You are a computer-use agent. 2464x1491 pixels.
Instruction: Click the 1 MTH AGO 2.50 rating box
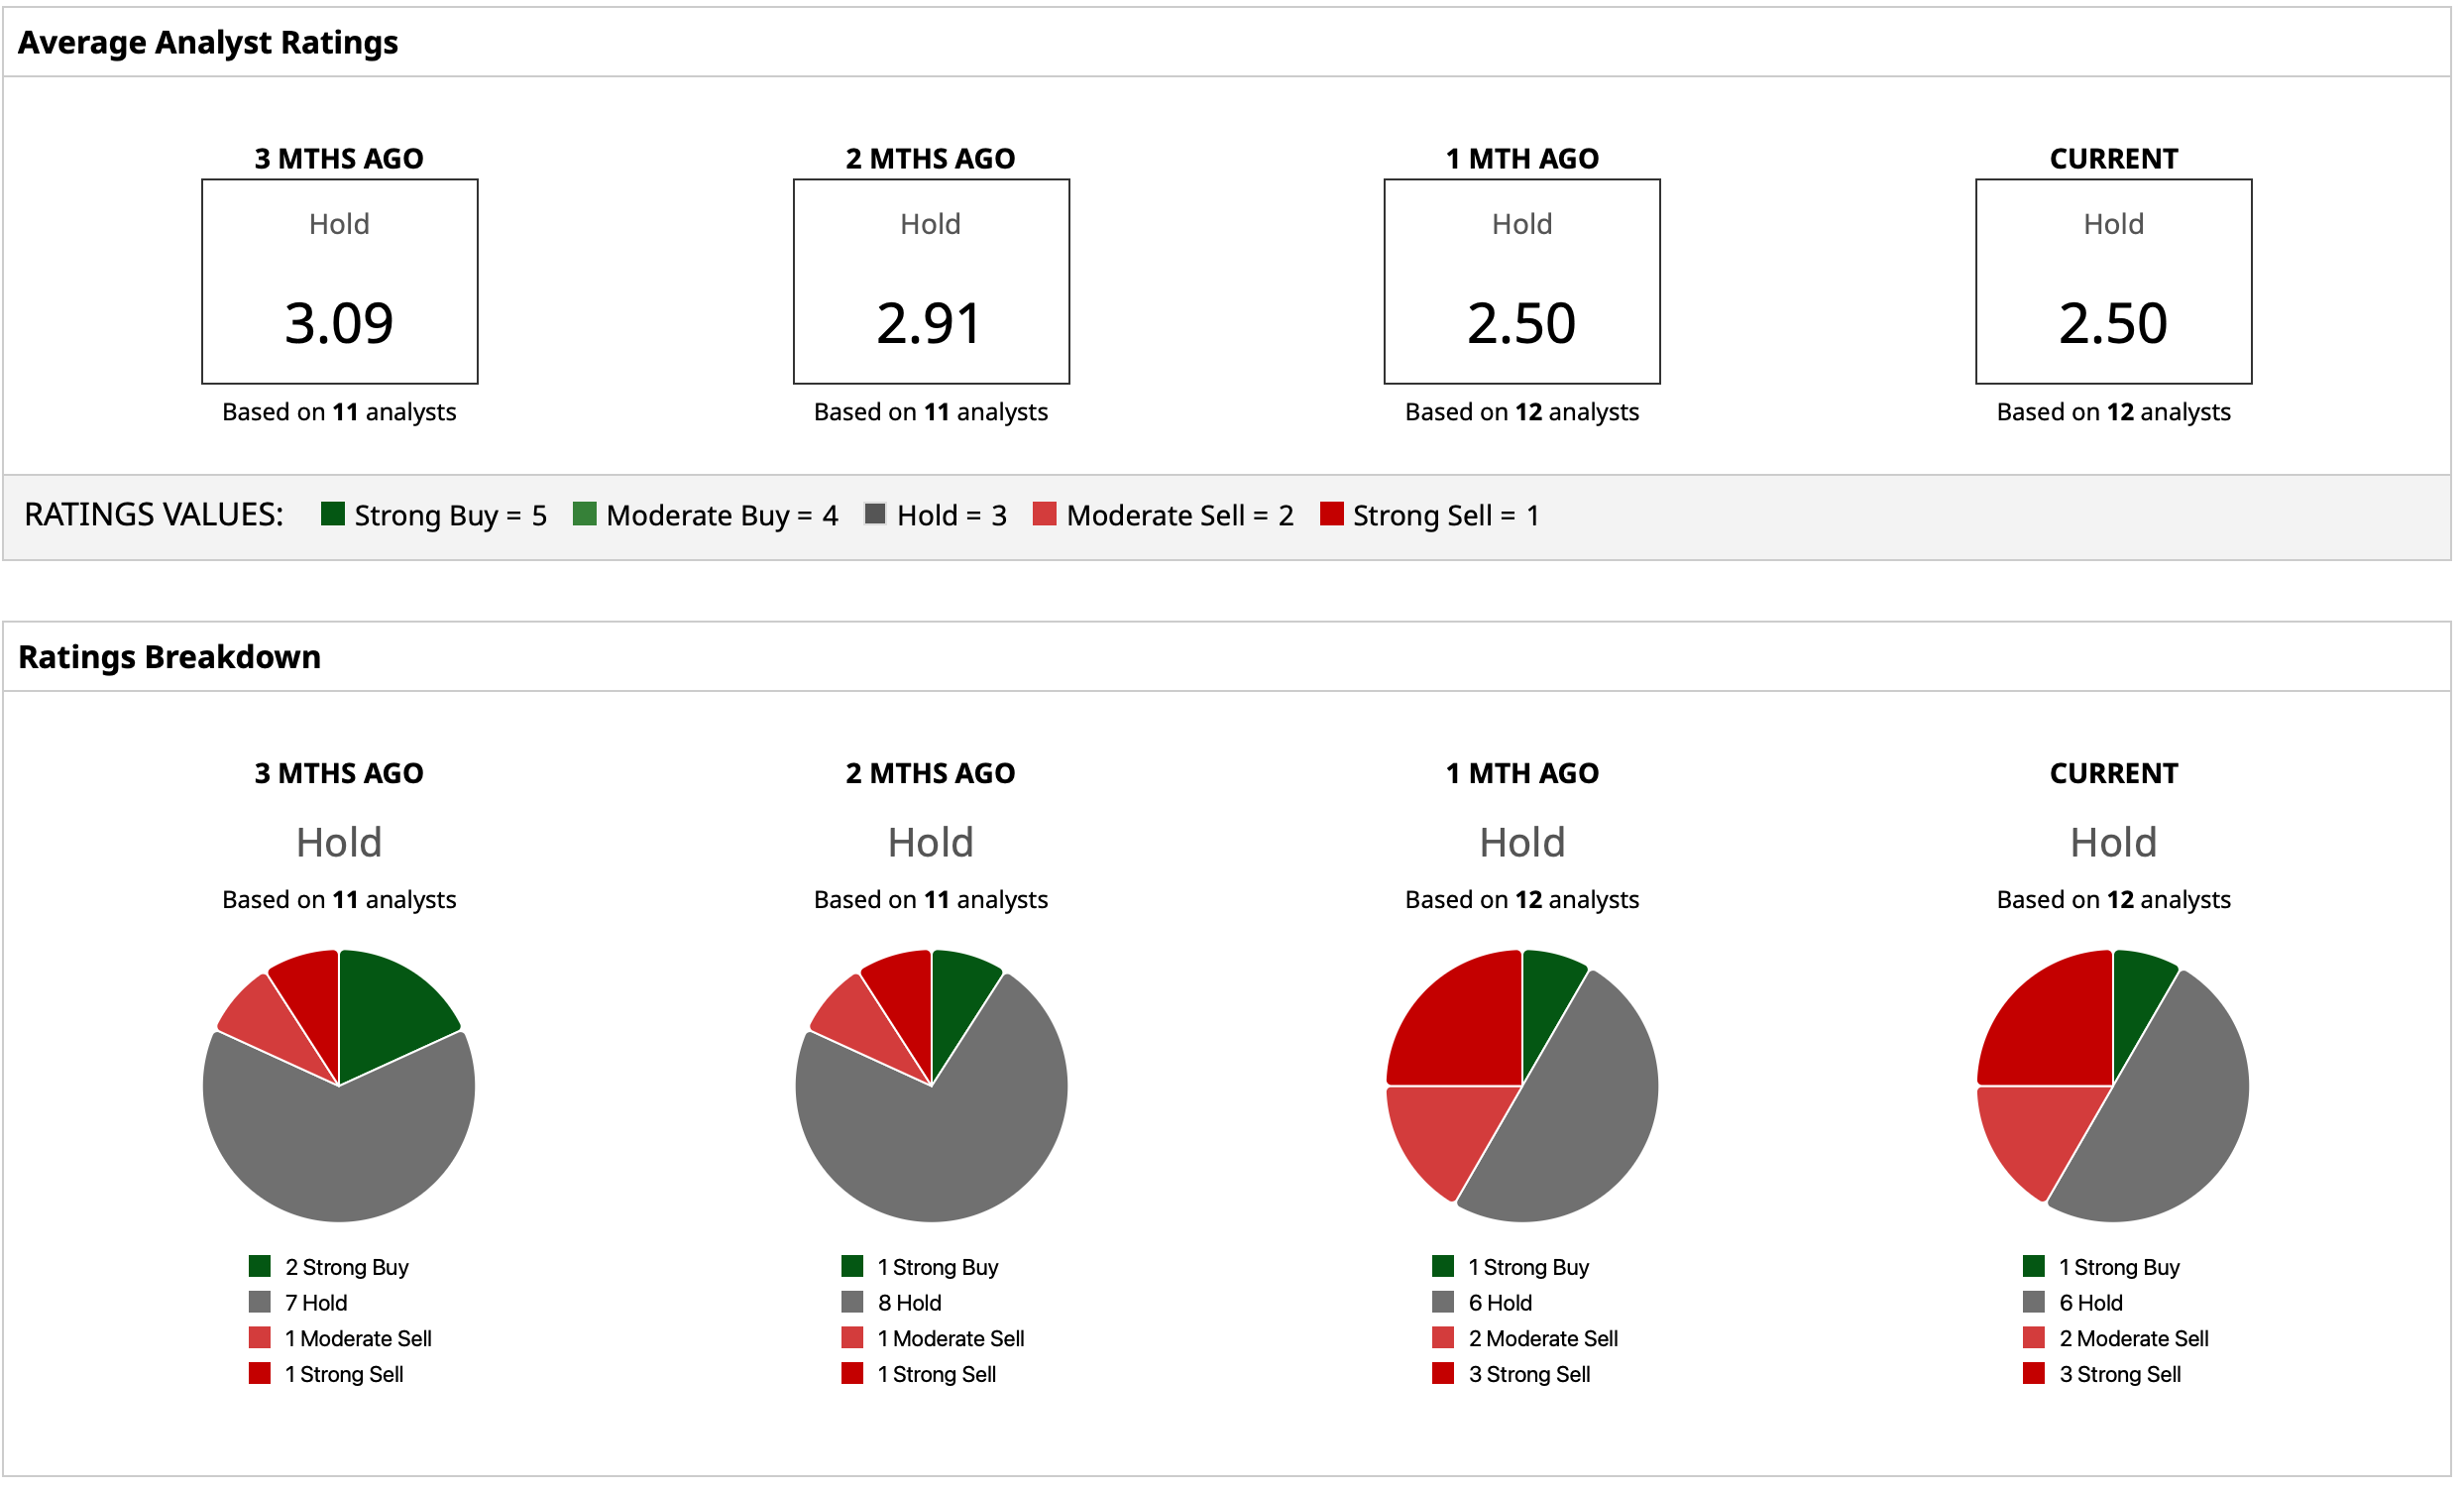1522,281
